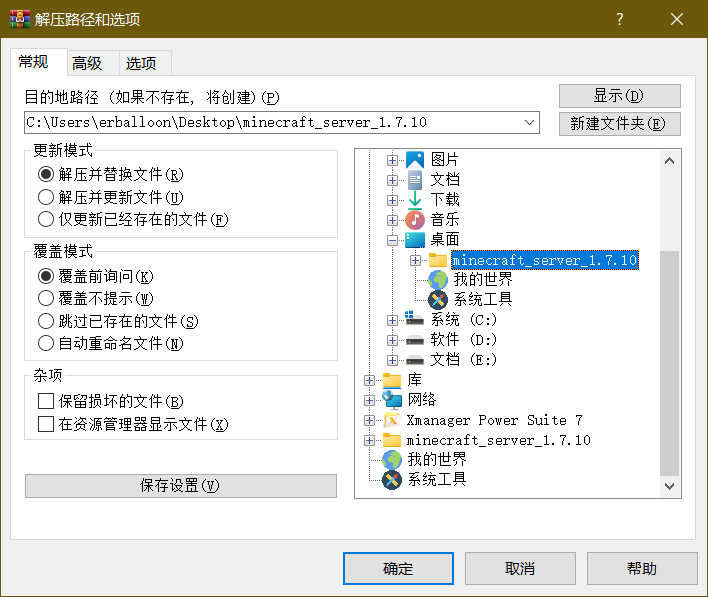The height and width of the screenshot is (597, 708).
Task: Open the destination path dropdown arrow
Action: click(x=530, y=123)
